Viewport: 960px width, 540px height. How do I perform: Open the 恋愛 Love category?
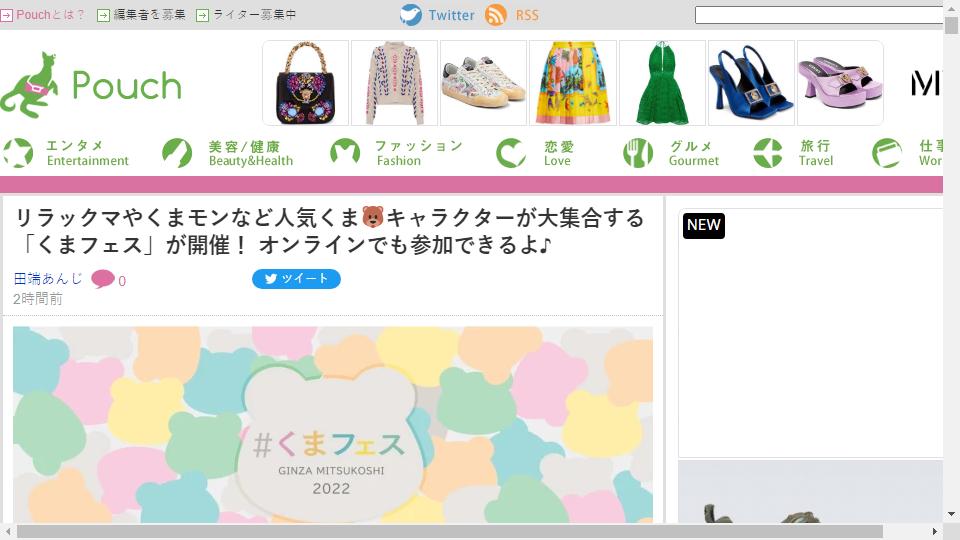pyautogui.click(x=558, y=153)
